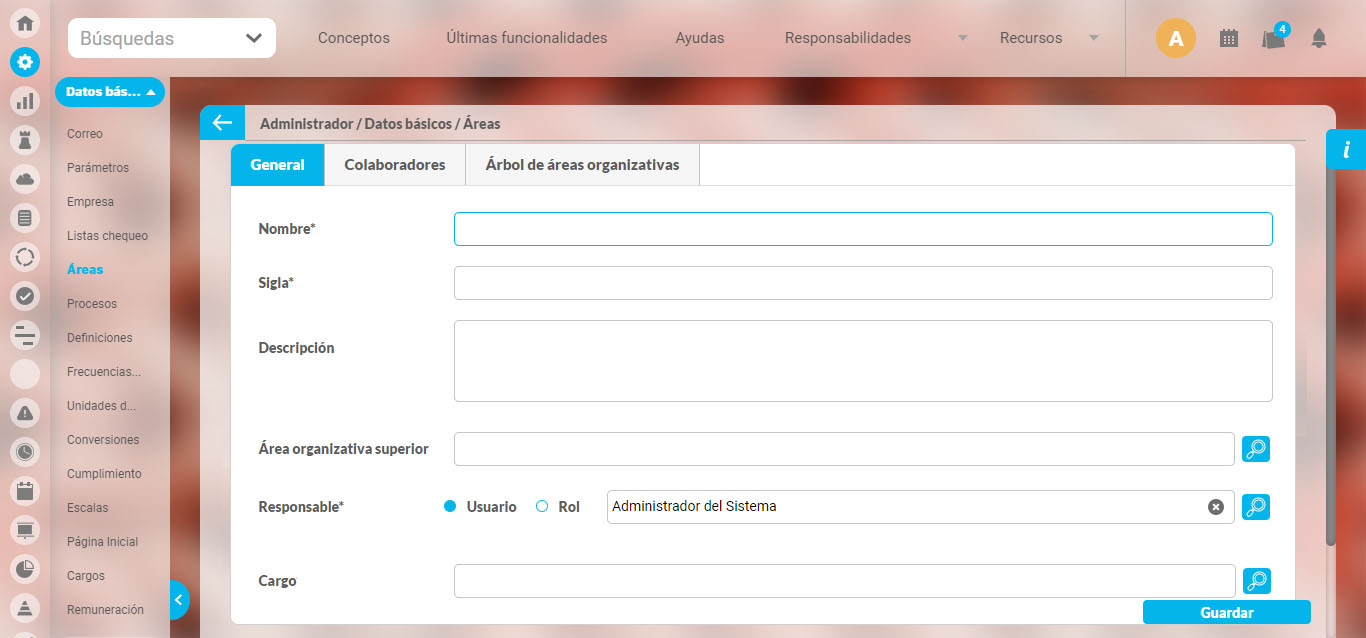
Task: Clear the Administrador del Sistema responsable value
Action: pos(1215,507)
